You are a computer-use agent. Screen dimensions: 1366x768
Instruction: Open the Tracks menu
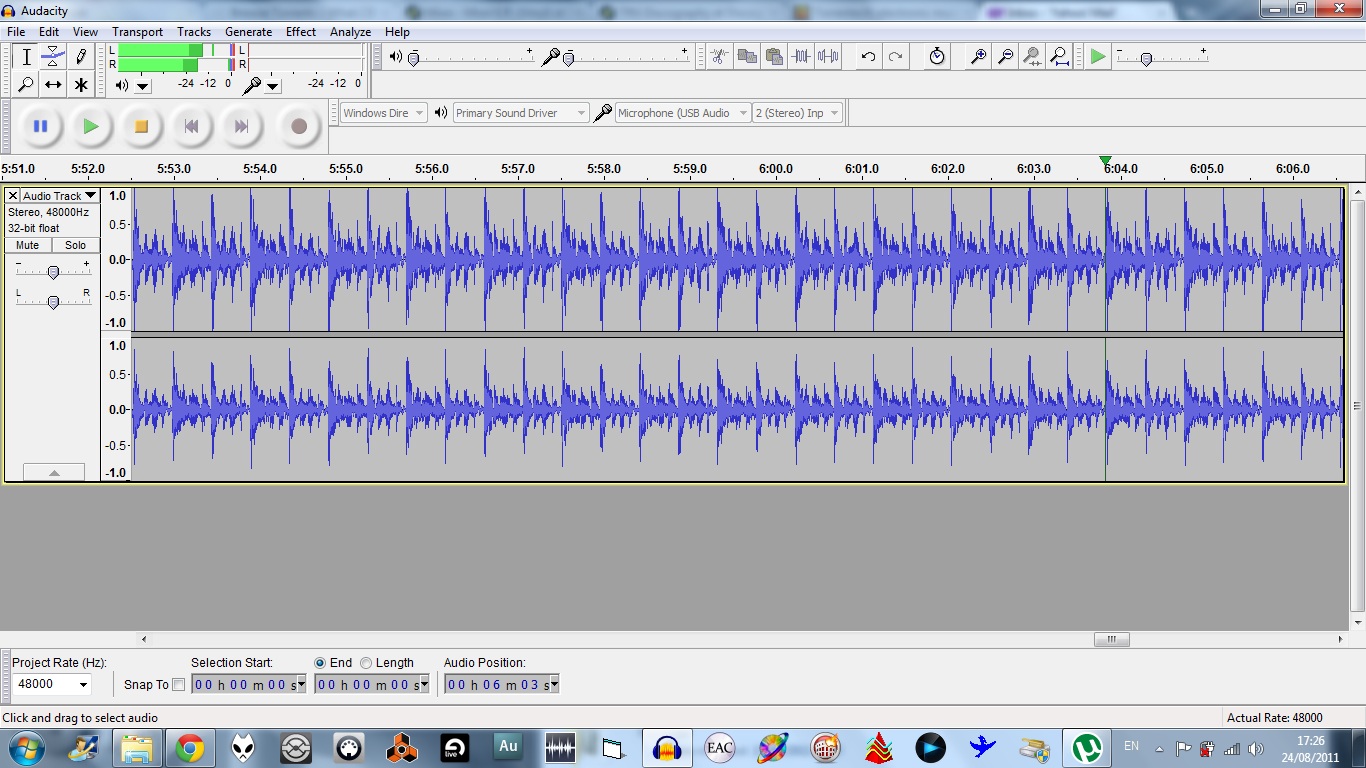[194, 32]
